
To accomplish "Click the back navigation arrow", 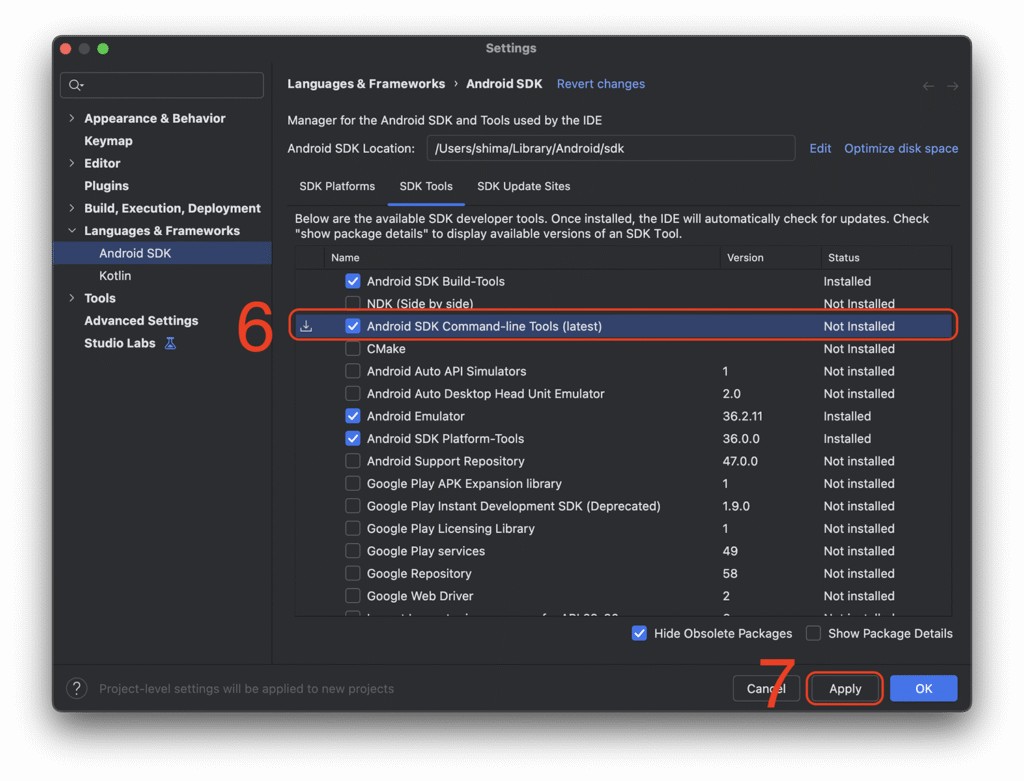I will (x=928, y=86).
